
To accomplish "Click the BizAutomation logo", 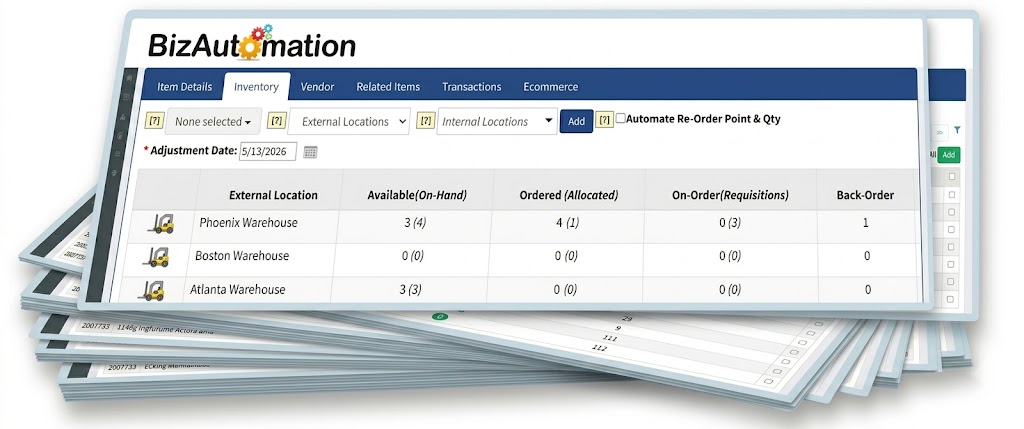I will (x=251, y=44).
